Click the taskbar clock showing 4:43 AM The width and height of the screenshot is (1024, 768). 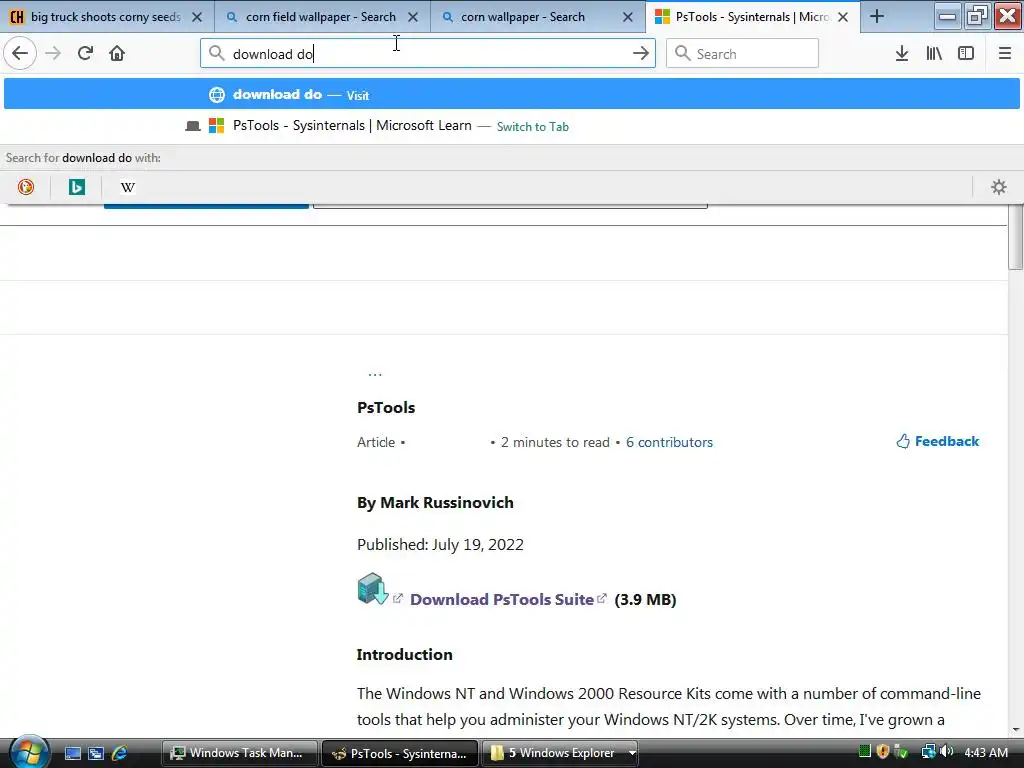pos(986,753)
